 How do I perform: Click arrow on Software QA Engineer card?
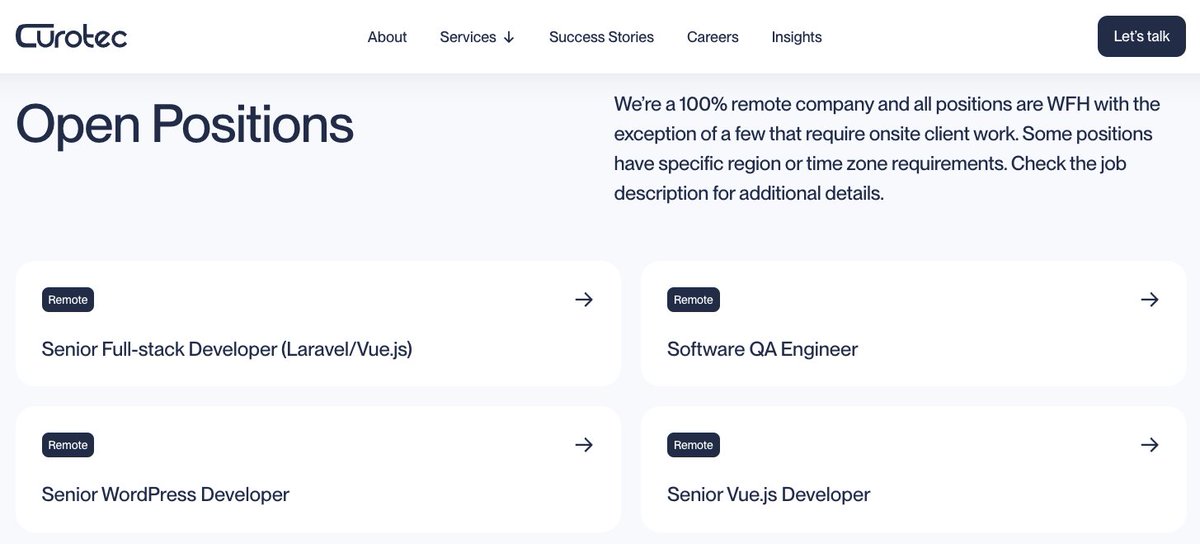(1150, 299)
